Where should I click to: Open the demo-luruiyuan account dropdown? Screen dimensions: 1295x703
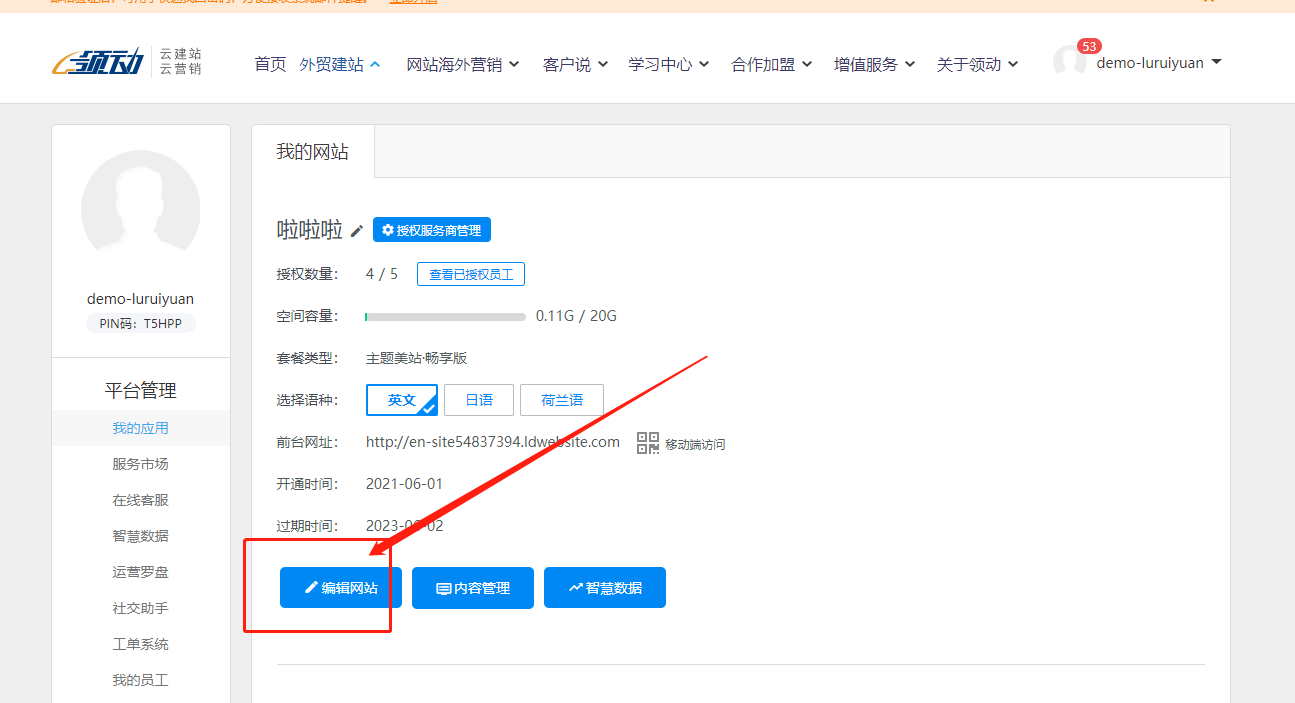coord(1159,63)
